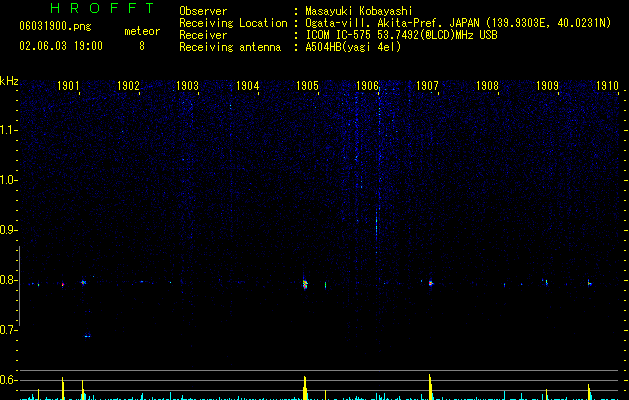Click the grey frequency range bar on left axis
Screen dimensions: 629x400
pos(19,286)
